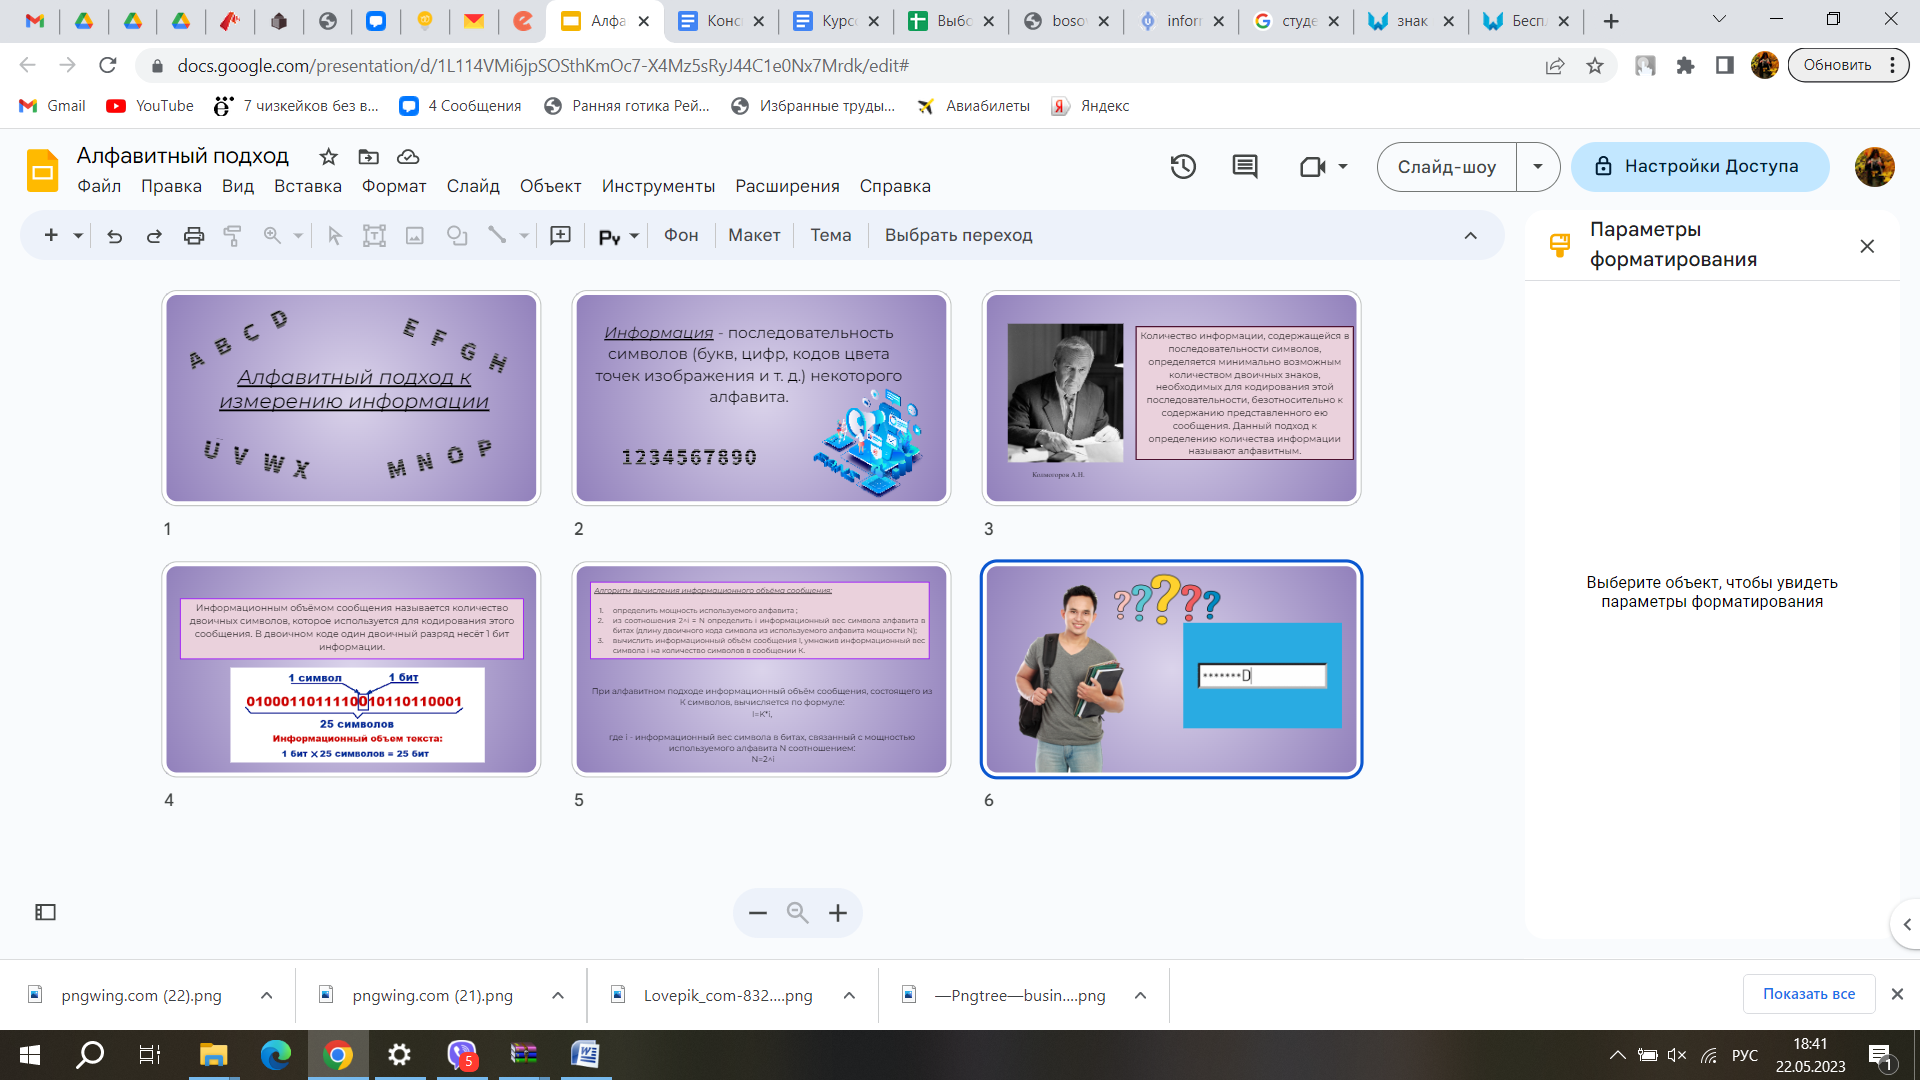Viewport: 1920px width, 1080px height.
Task: Click the move to folder icon
Action: coord(369,157)
